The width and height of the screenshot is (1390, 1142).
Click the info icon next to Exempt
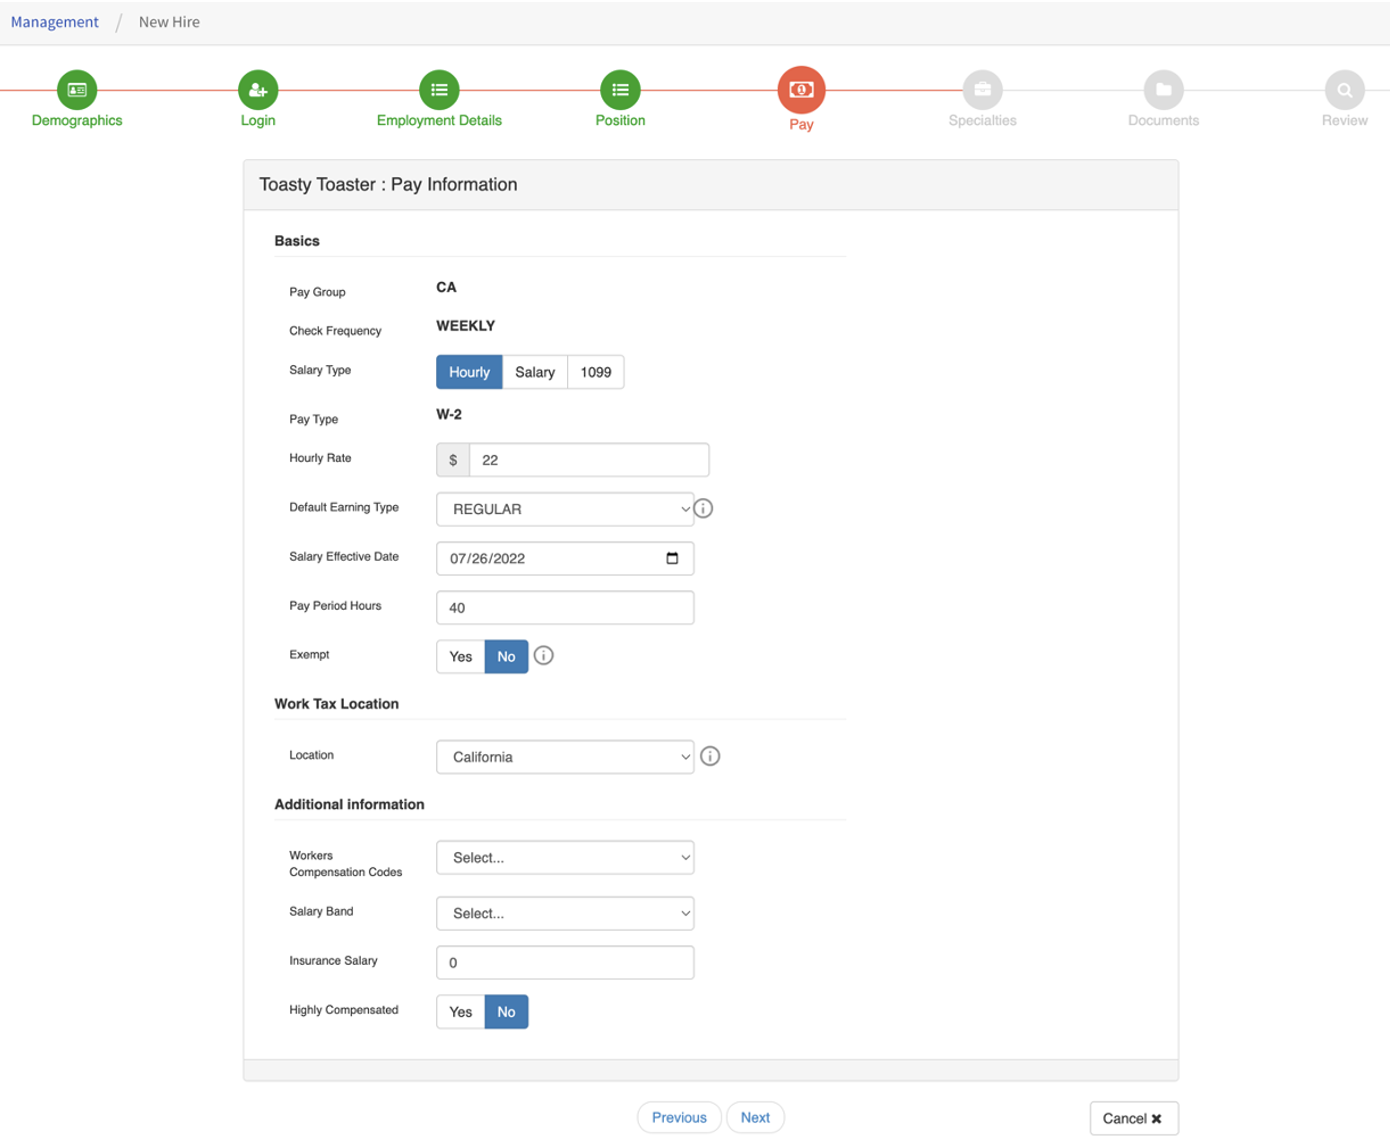point(543,655)
